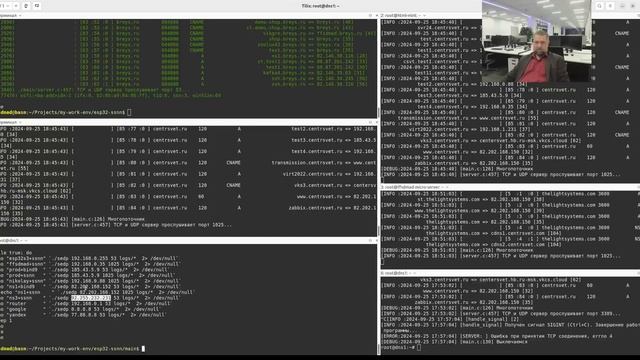Image resolution: width=640 pixels, height=360 pixels.
Task: Focus the root@dns1 prompt in pane 6
Action: (x=401, y=348)
